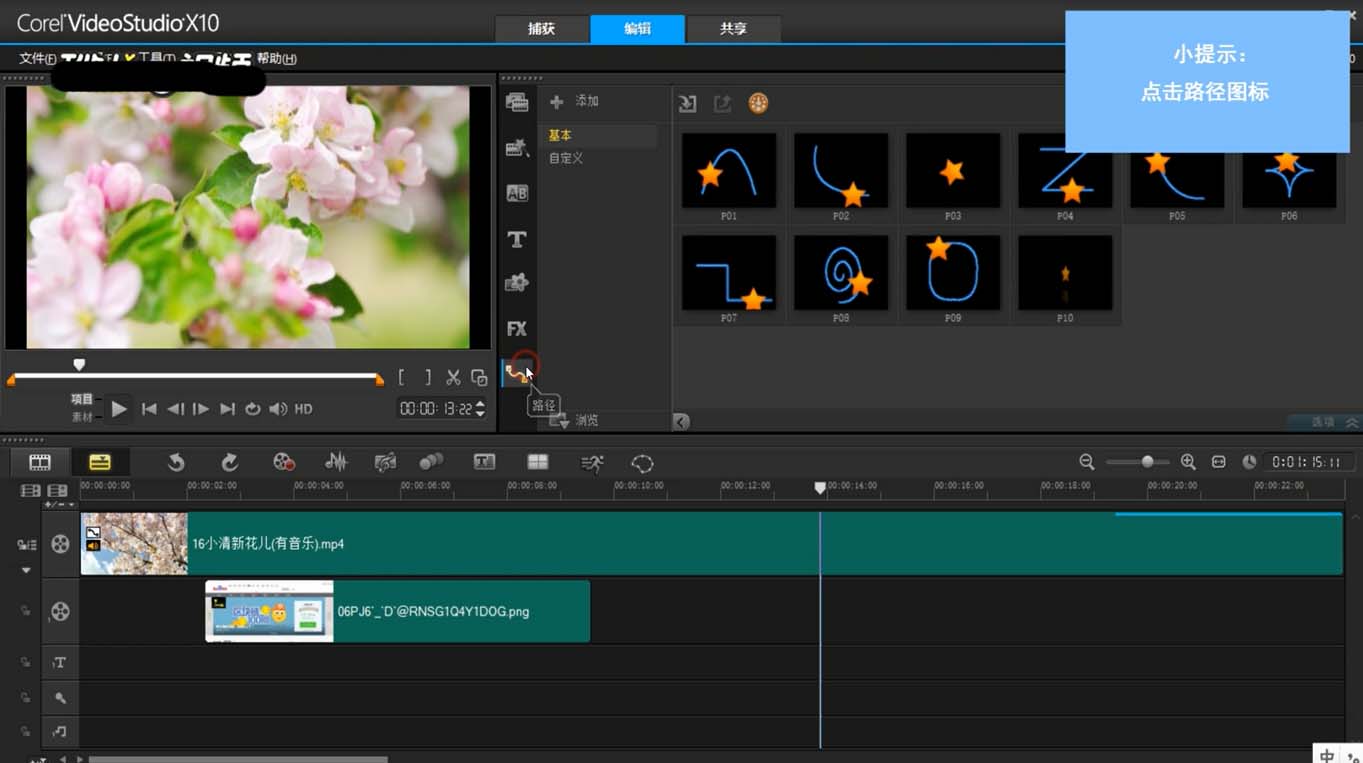The image size is (1363, 763).
Task: Open the Transition (AB) library
Action: tap(516, 193)
